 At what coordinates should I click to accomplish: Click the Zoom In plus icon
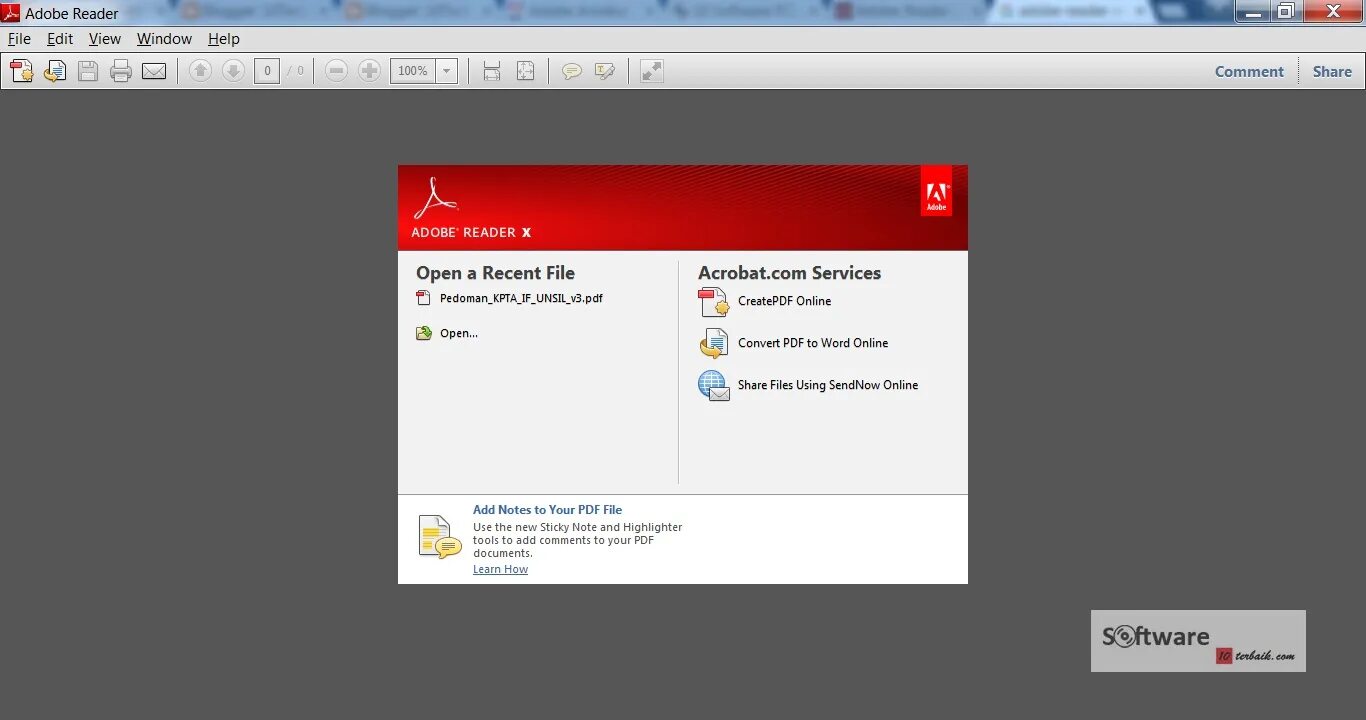coord(369,71)
